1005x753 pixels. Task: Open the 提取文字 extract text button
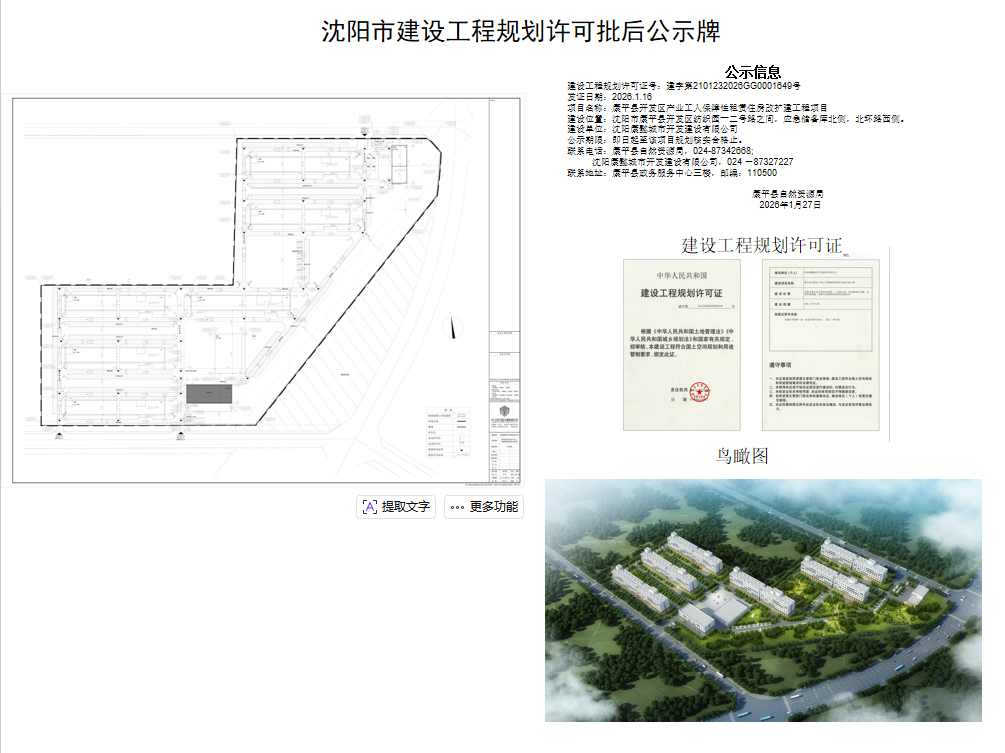[x=395, y=508]
